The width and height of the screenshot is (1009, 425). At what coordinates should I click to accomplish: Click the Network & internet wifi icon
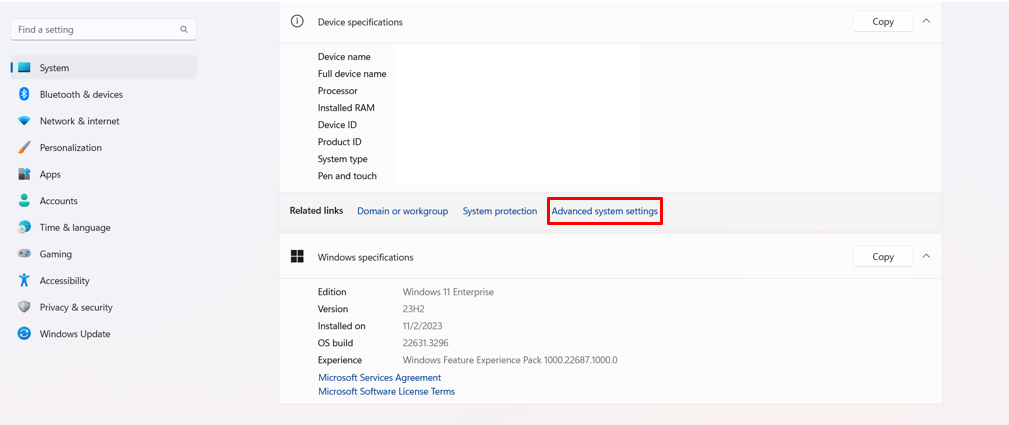pyautogui.click(x=24, y=121)
